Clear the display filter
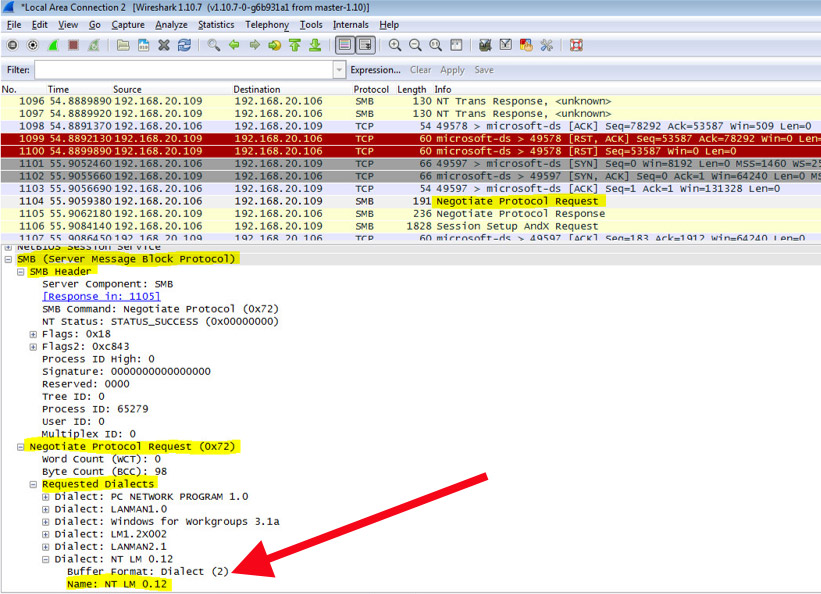 click(420, 70)
